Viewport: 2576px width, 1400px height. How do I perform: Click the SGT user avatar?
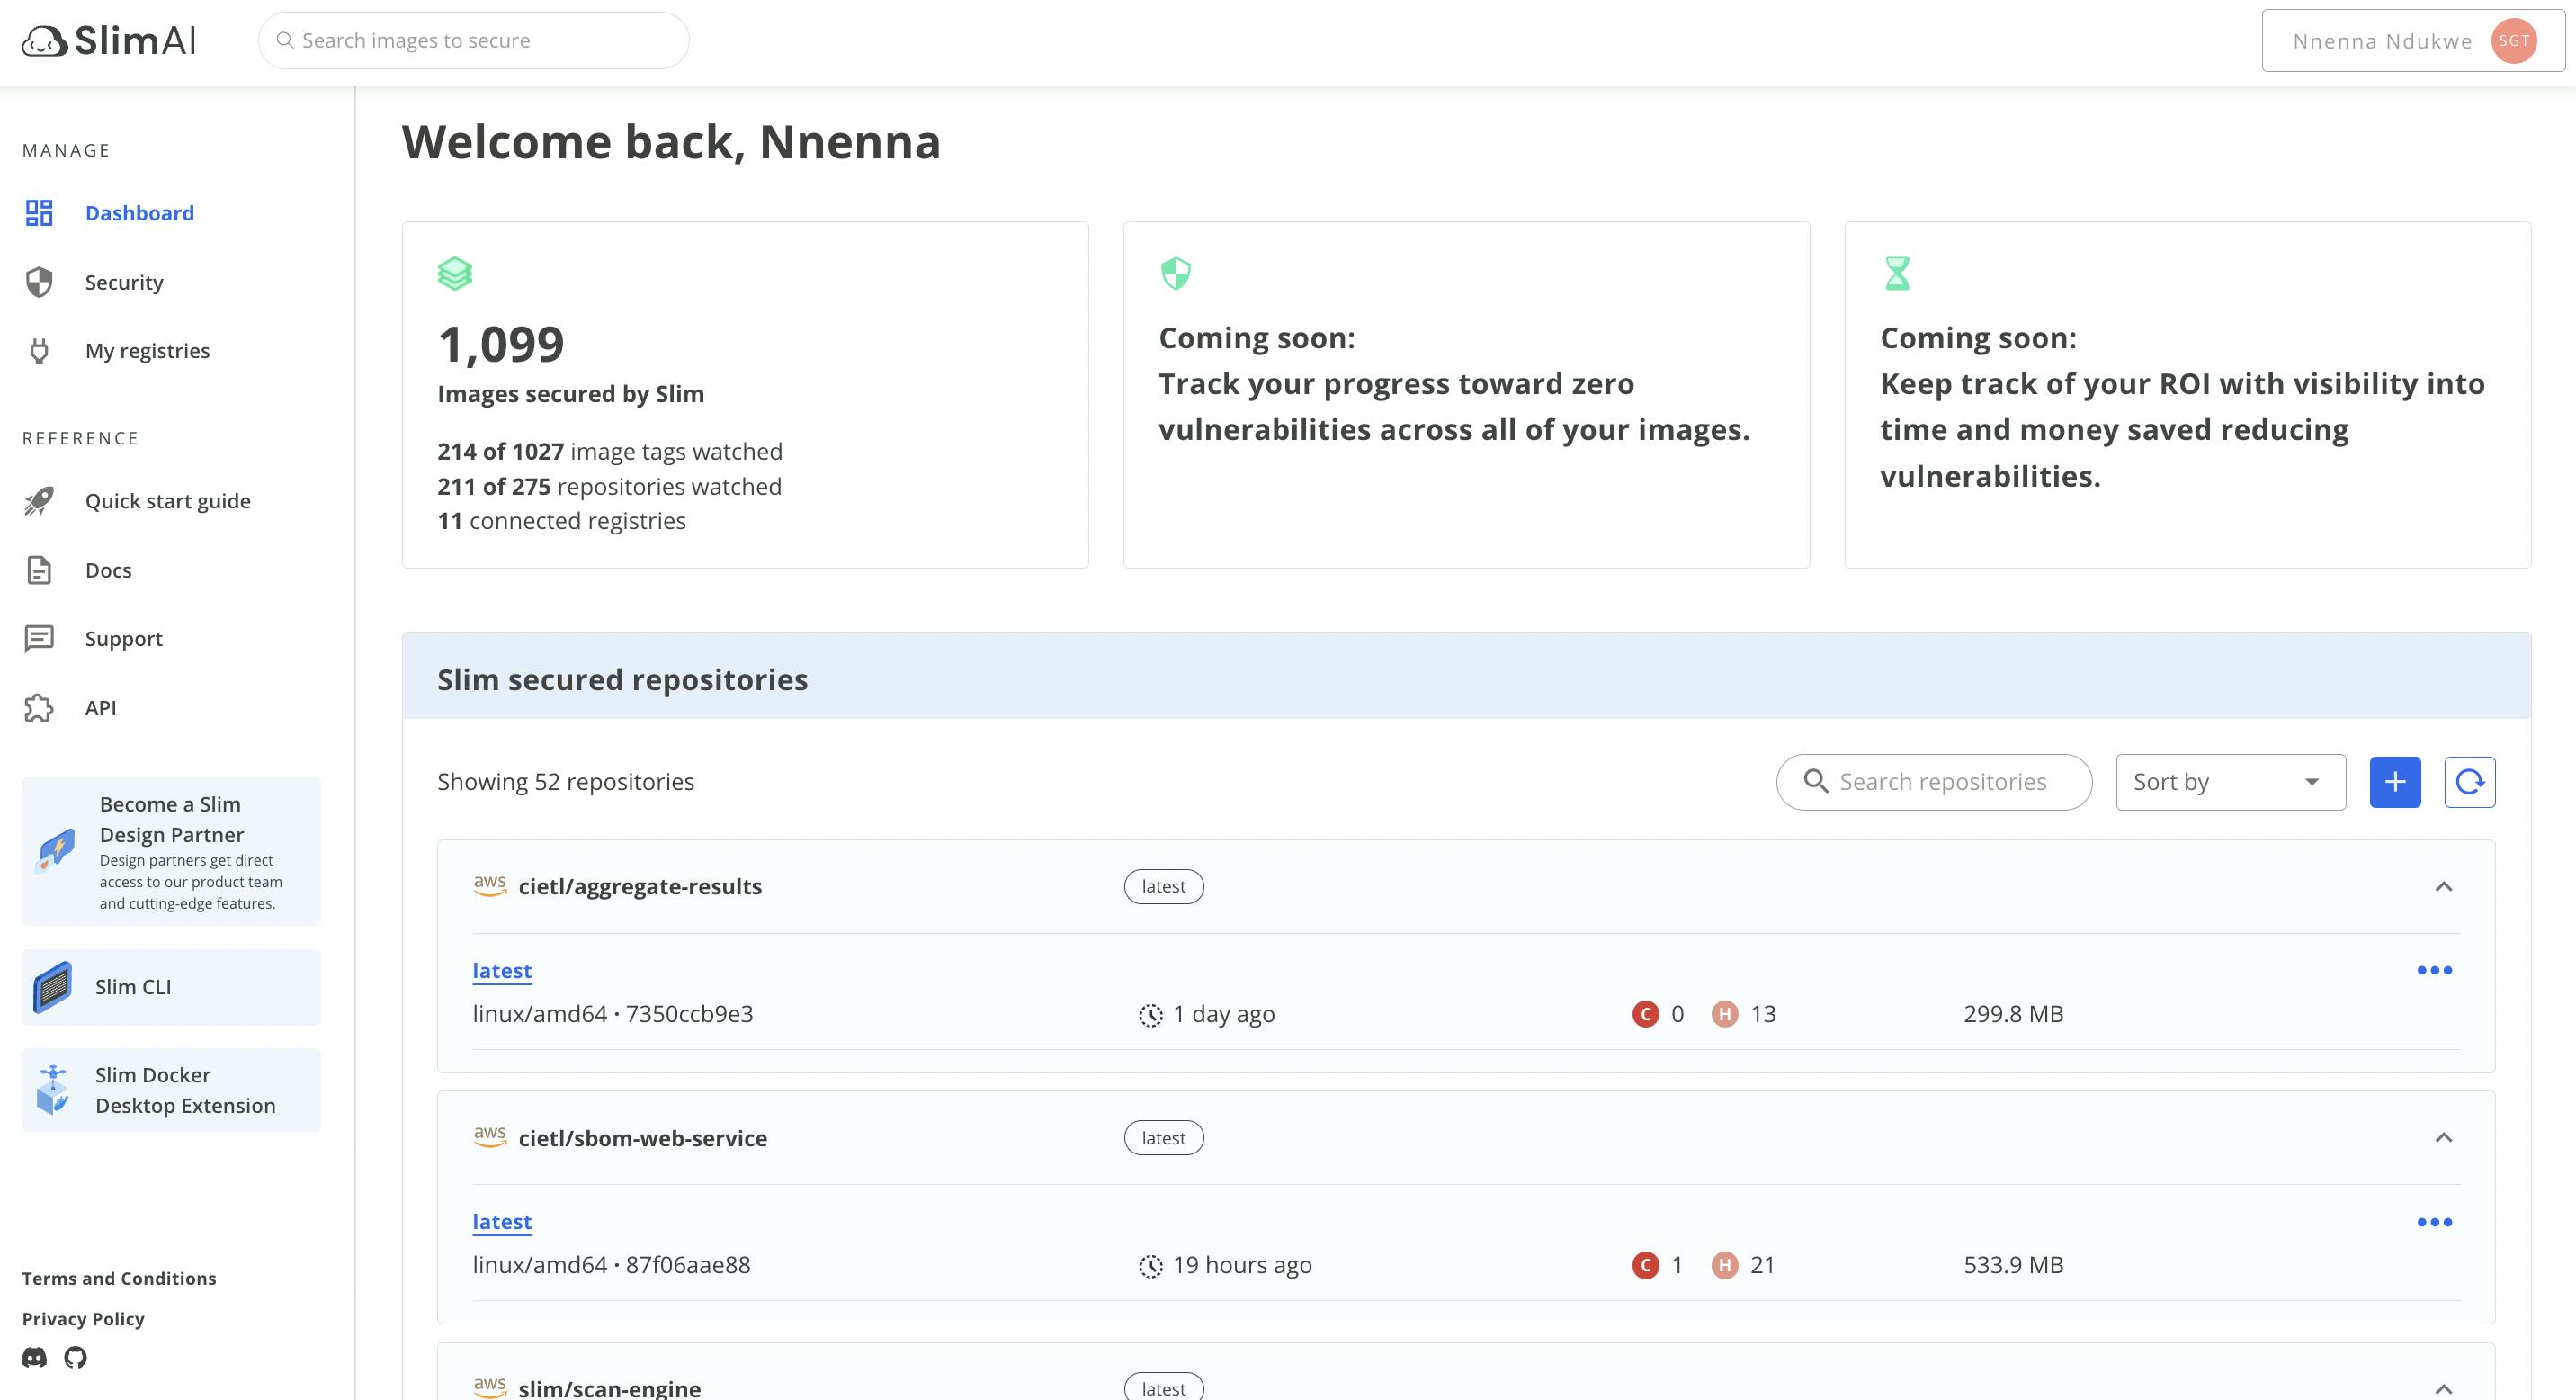click(x=2513, y=41)
